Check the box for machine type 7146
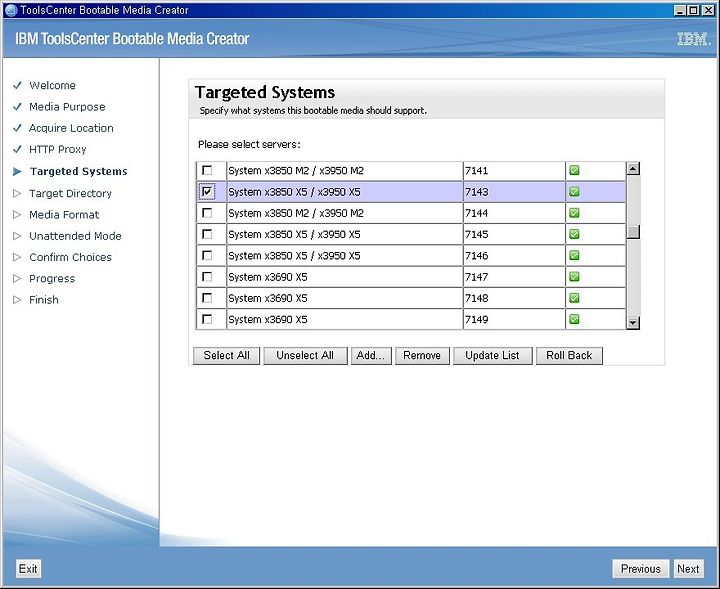 (x=207, y=255)
